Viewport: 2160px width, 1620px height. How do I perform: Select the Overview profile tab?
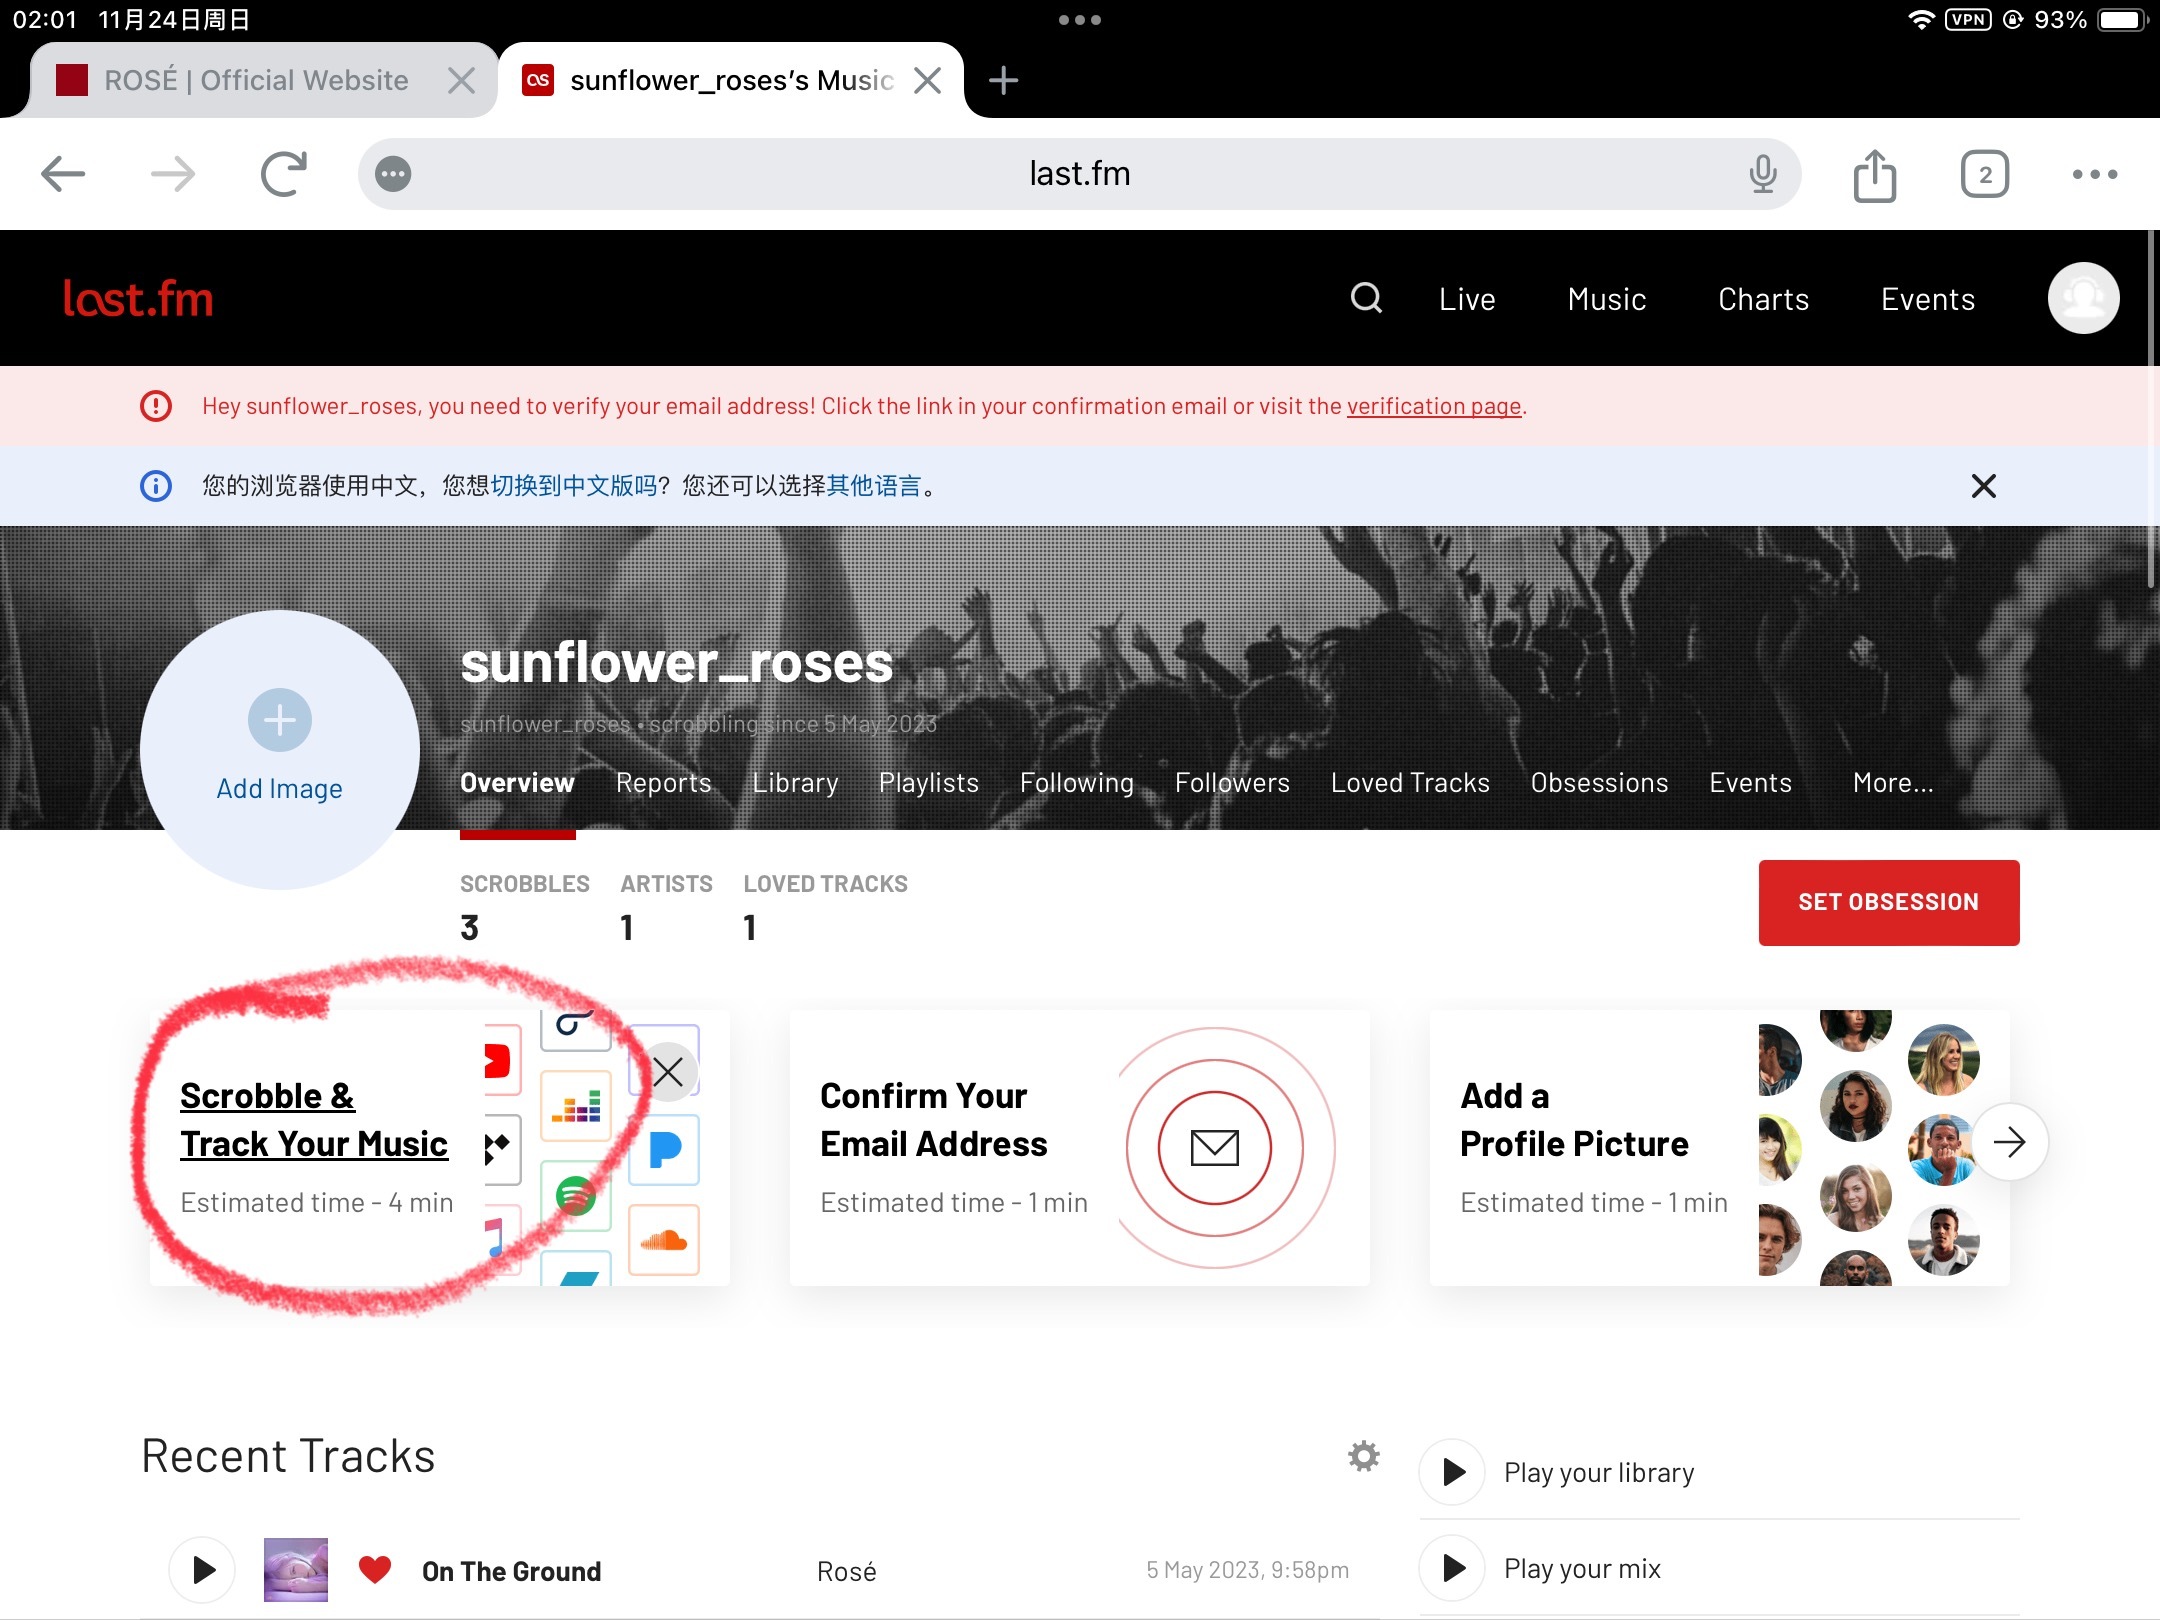517,783
